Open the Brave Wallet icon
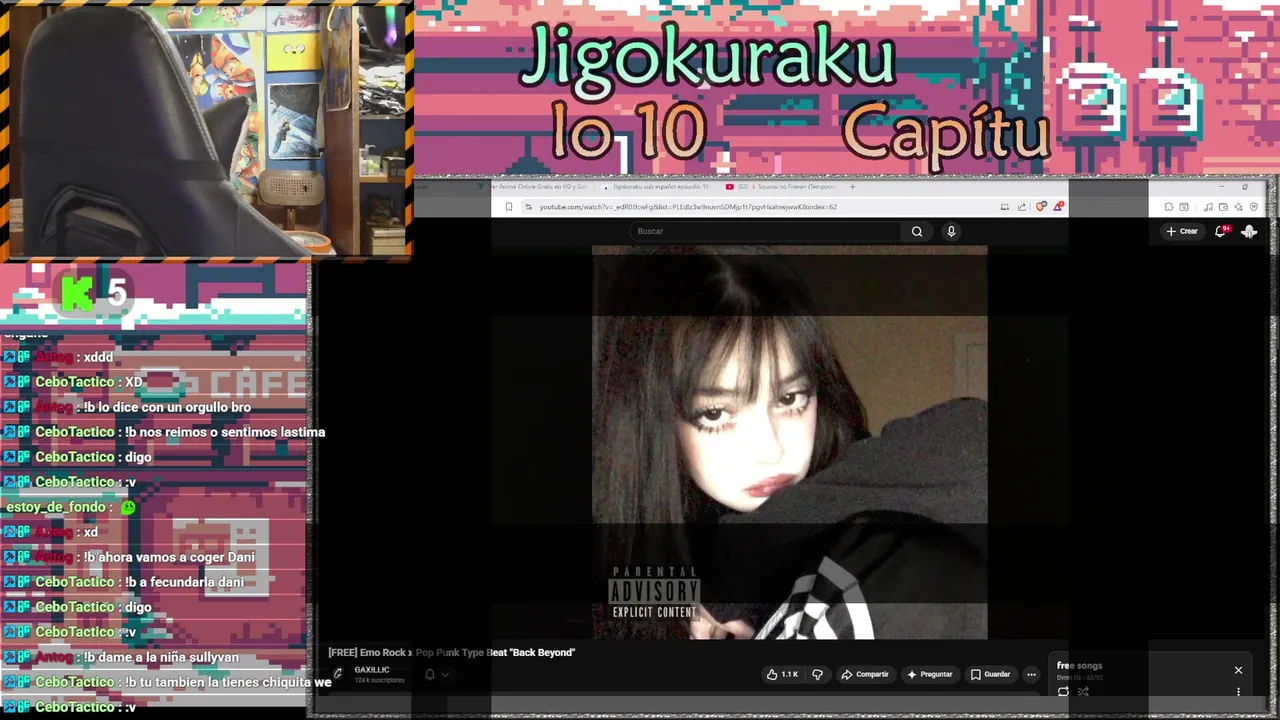The height and width of the screenshot is (720, 1280). tap(1223, 207)
